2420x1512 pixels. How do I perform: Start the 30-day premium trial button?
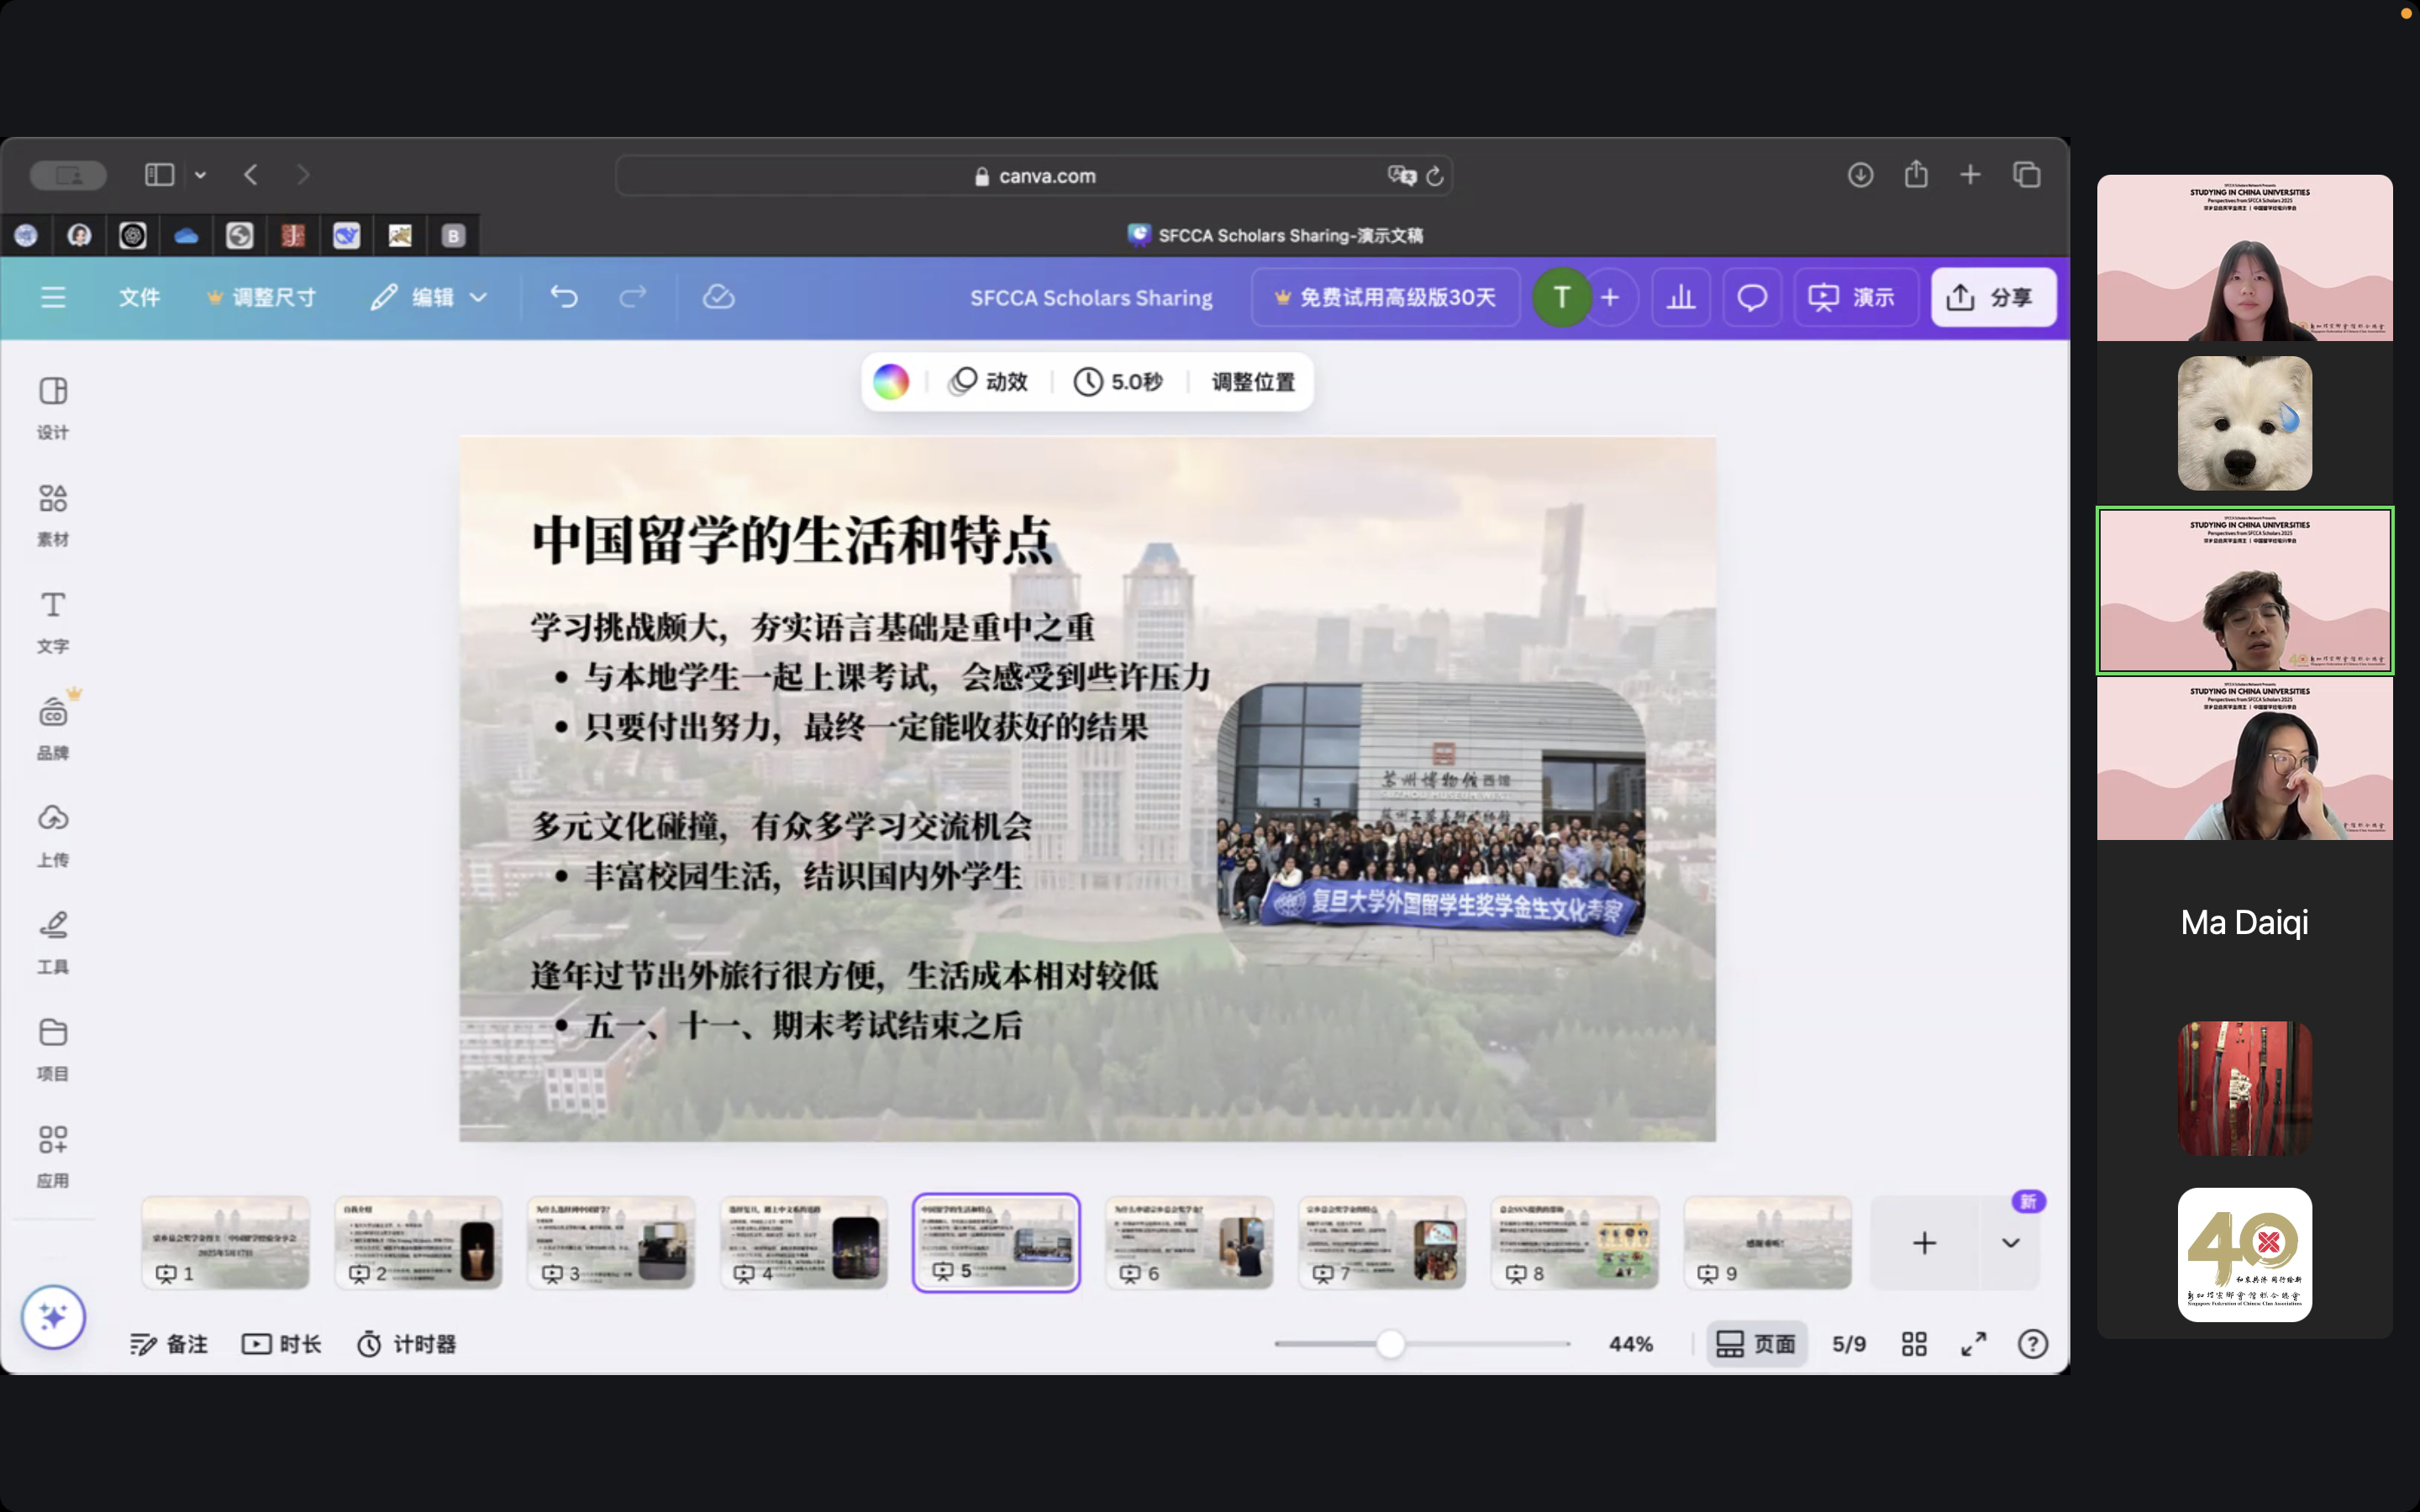click(x=1385, y=297)
